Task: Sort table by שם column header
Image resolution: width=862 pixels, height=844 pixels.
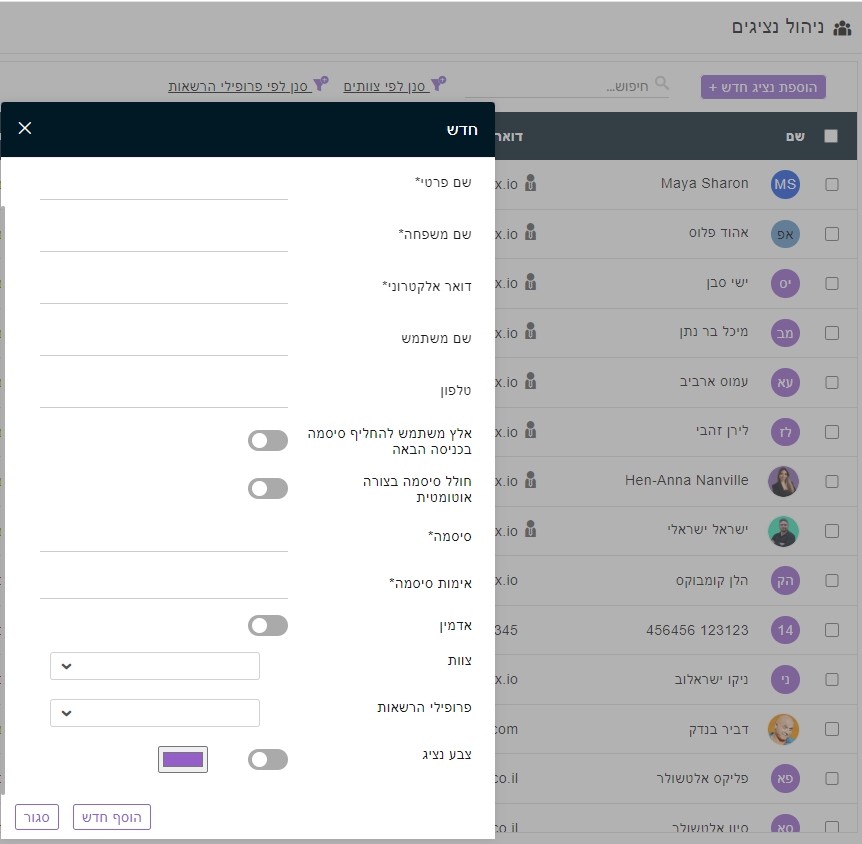Action: pos(795,136)
